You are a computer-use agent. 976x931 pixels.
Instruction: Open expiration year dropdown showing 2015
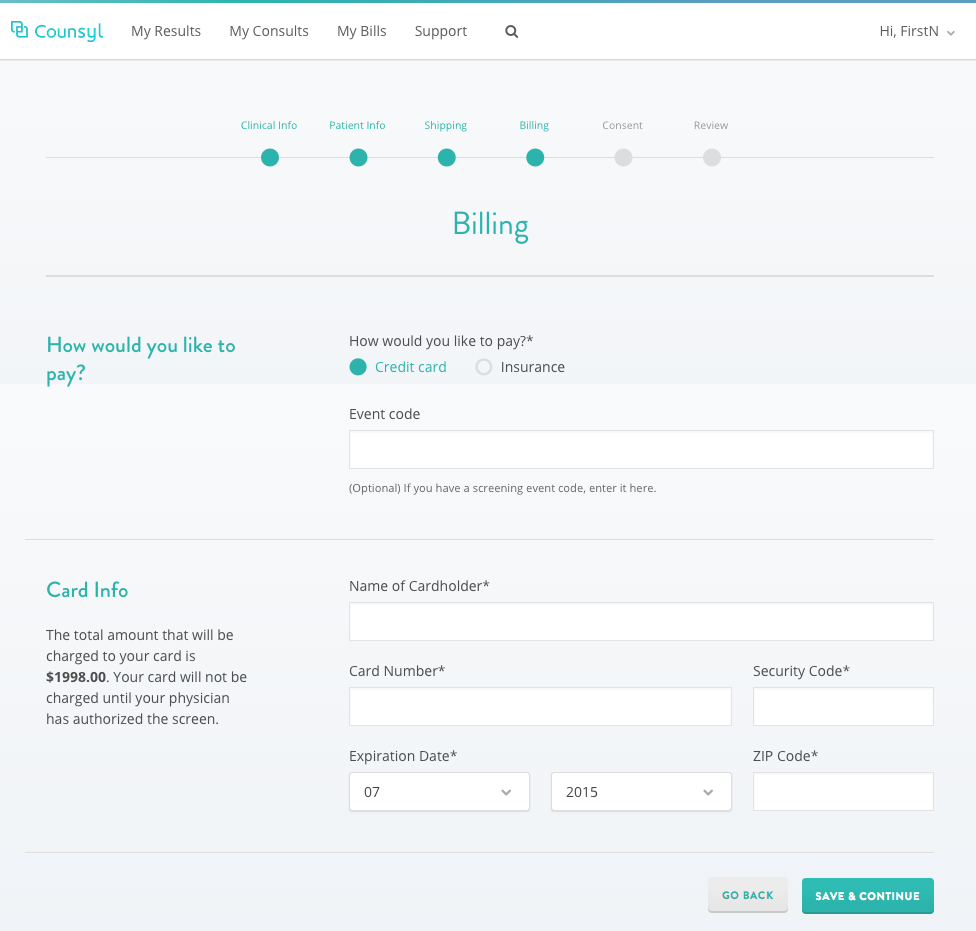[641, 792]
